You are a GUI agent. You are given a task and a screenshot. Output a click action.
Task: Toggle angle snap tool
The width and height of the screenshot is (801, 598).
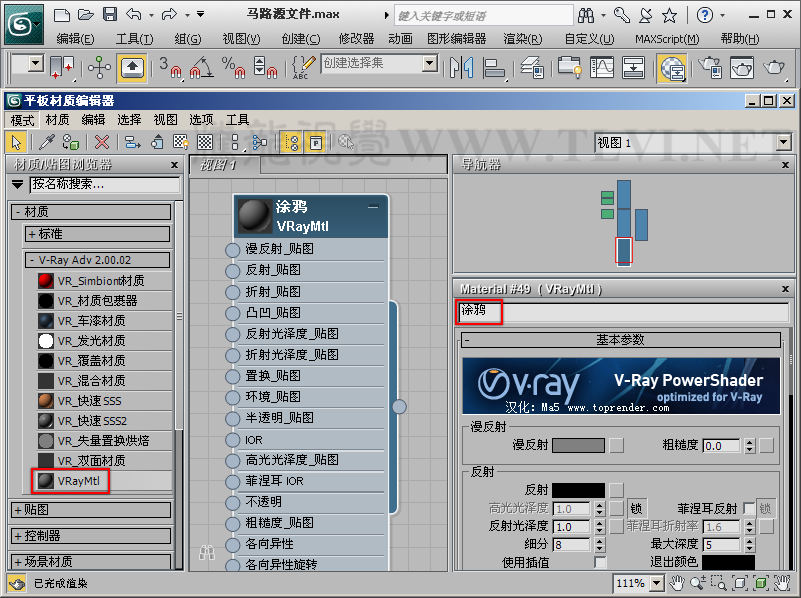[x=202, y=67]
